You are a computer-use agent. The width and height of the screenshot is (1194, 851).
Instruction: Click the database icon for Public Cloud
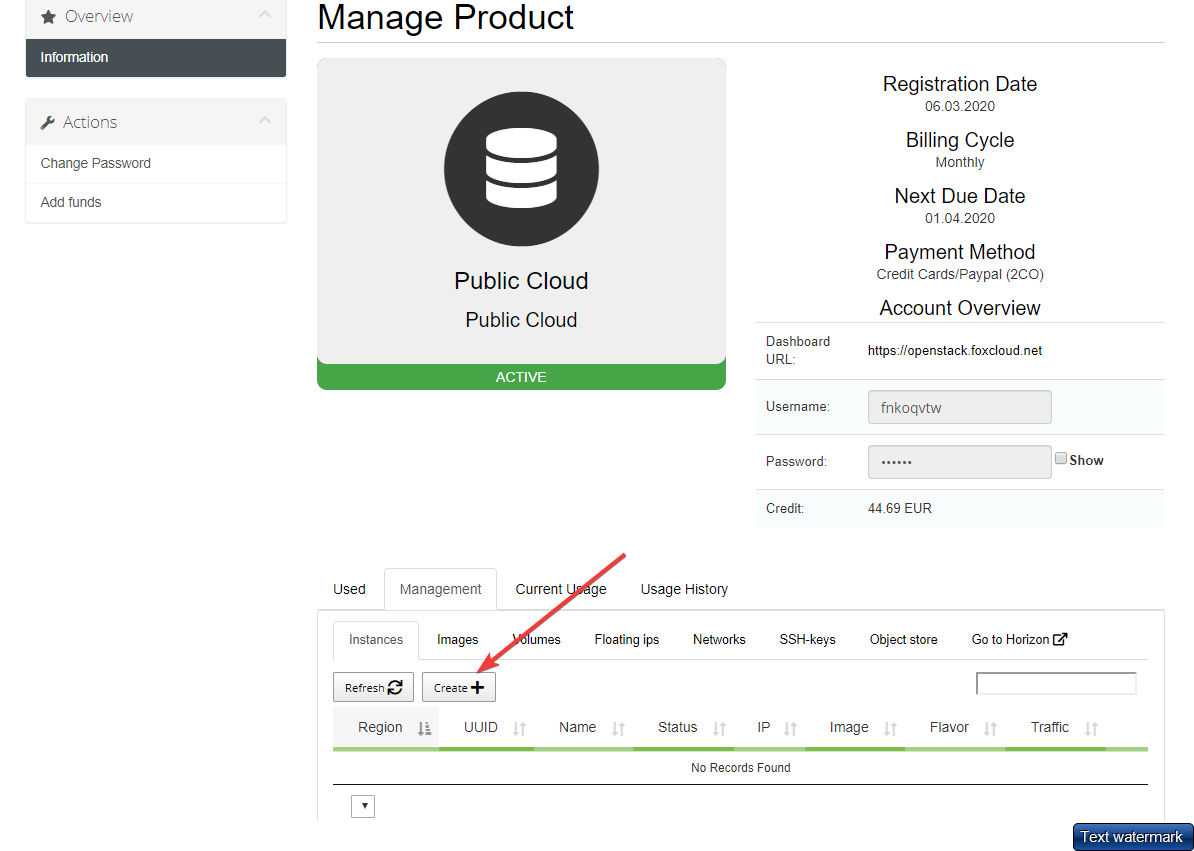(x=521, y=169)
